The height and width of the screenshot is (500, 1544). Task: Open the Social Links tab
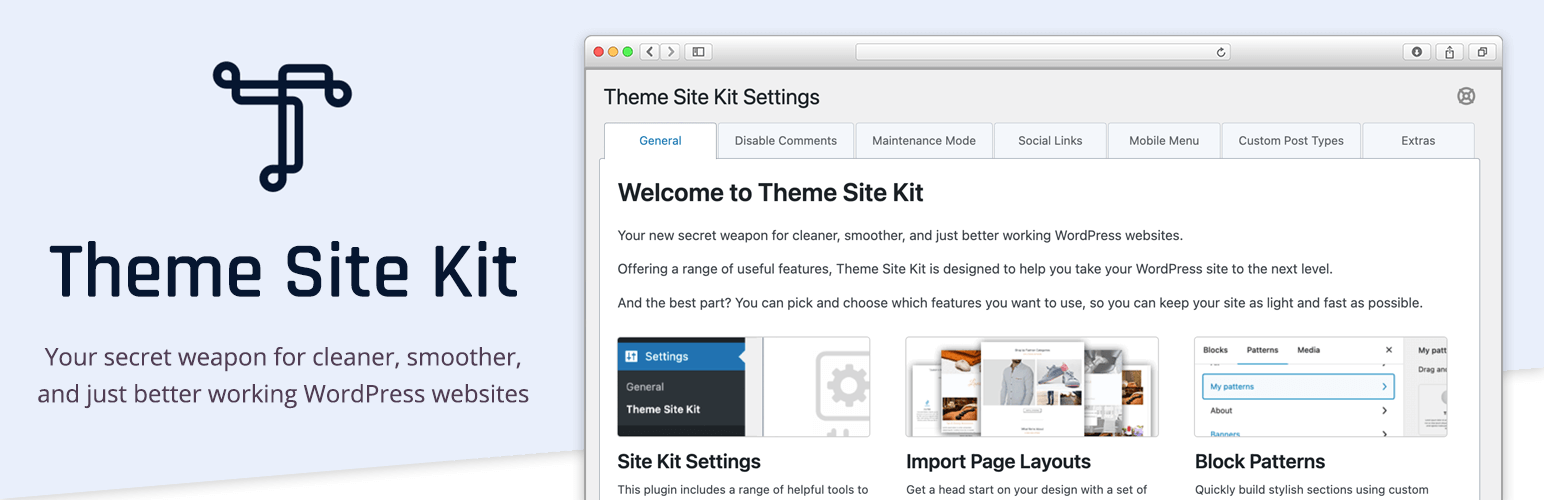coord(1050,141)
